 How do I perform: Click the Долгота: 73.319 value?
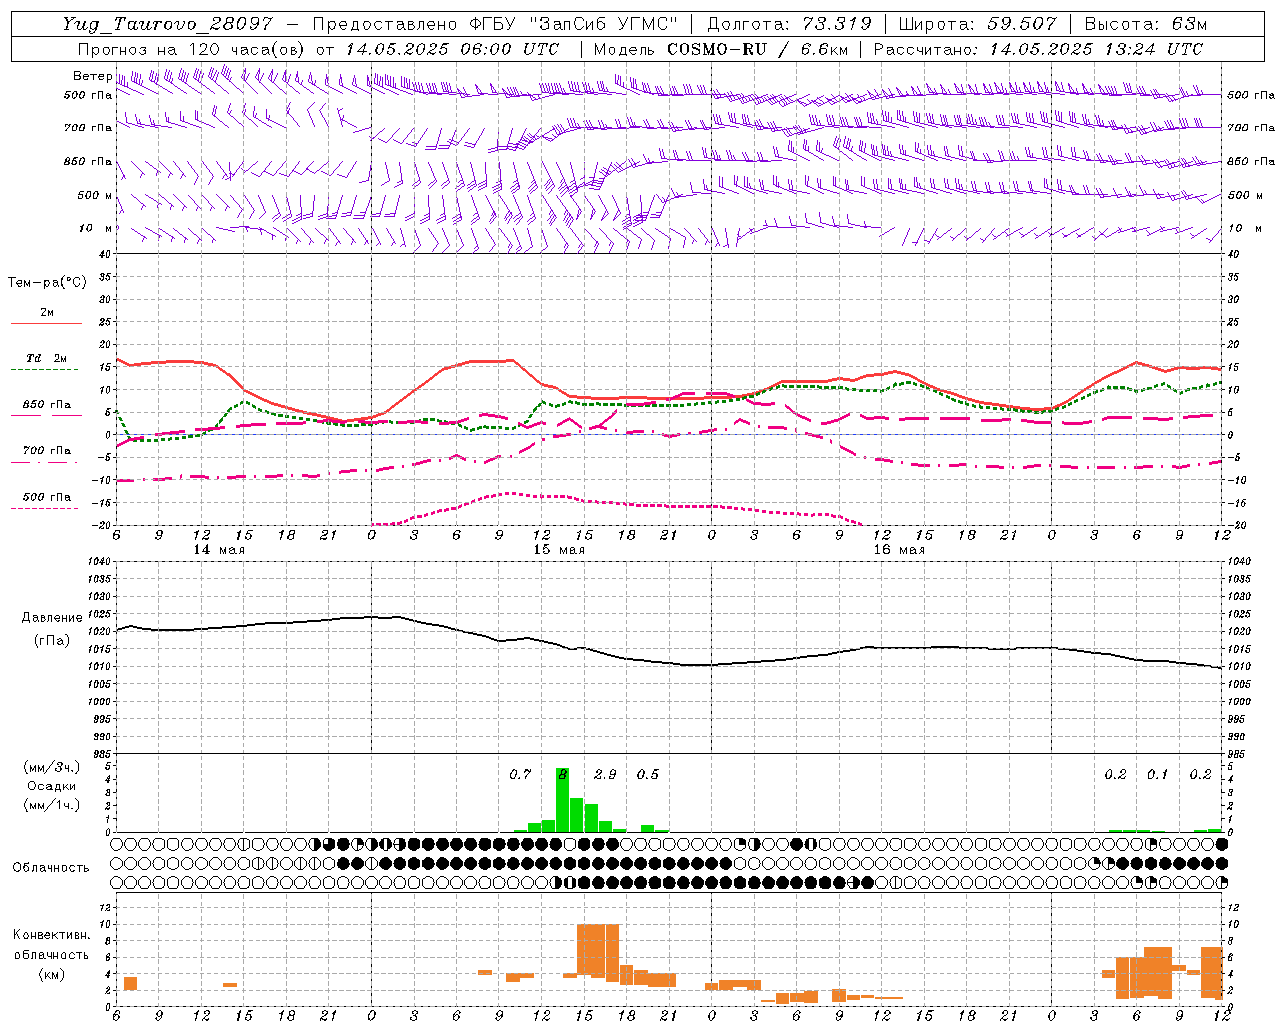tap(790, 24)
